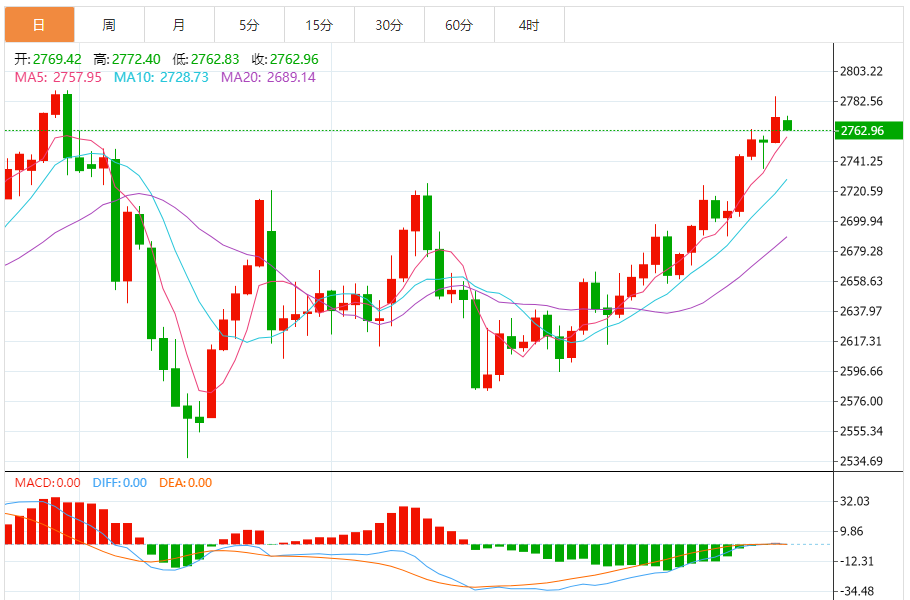Image resolution: width=910 pixels, height=600 pixels.
Task: Click the MA5: 2757.95 label
Action: 58,77
